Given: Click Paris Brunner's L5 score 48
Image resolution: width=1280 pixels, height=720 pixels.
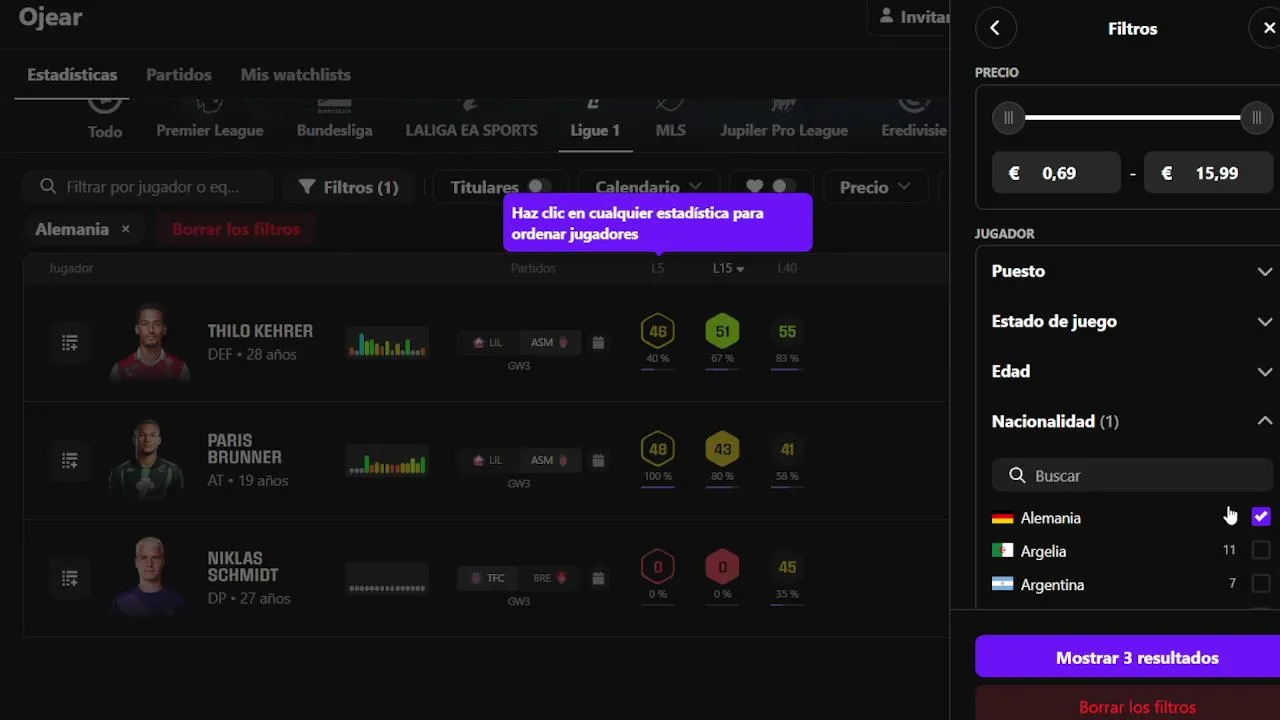Looking at the screenshot, I should click(x=657, y=449).
